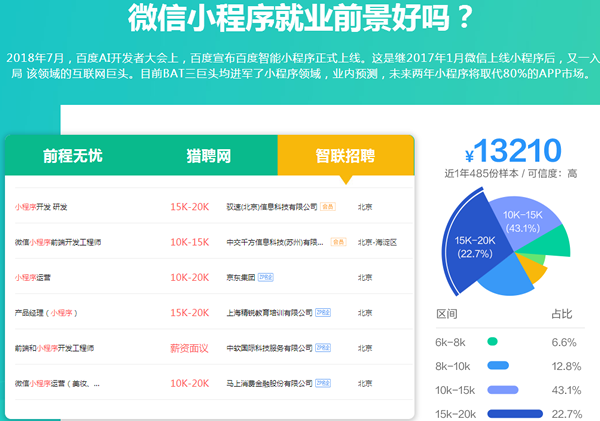
Task: Open 微信小程序前端开发工程师 job title
Action: pyautogui.click(x=58, y=242)
